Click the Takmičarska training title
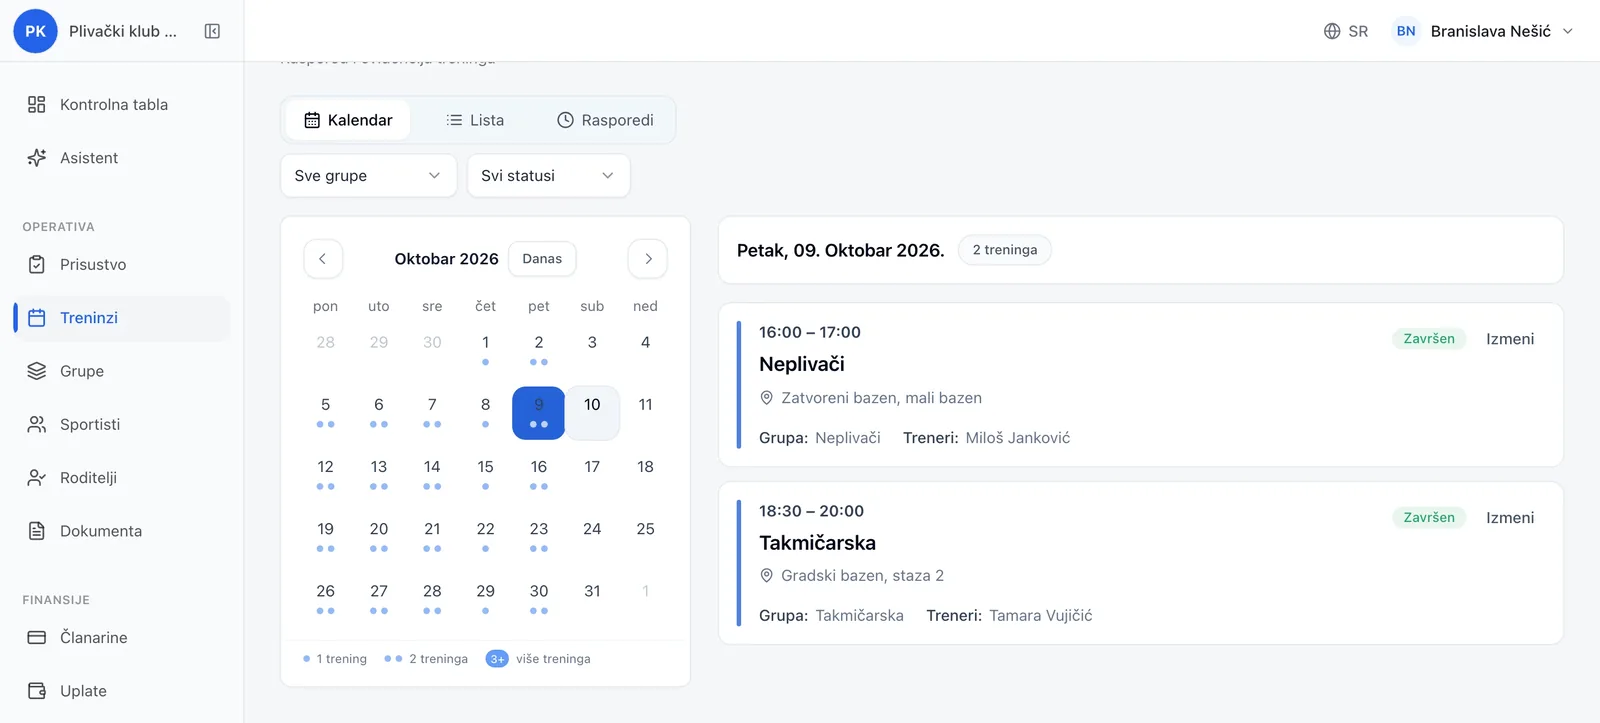The height and width of the screenshot is (723, 1600). 817,543
